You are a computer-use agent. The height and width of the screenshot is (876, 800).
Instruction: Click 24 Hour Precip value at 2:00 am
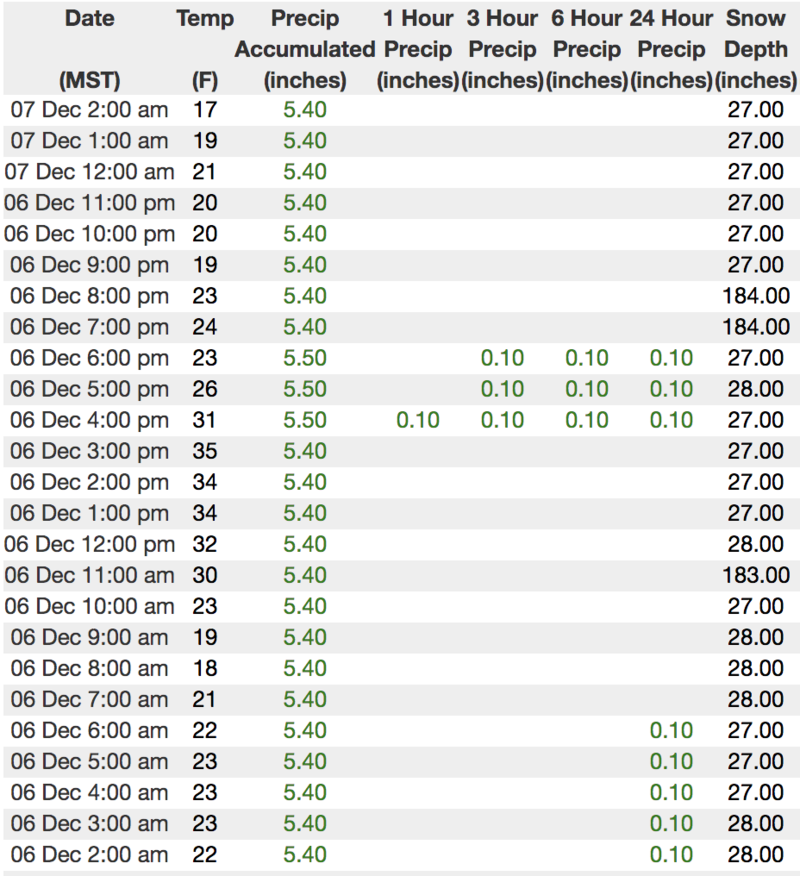pyautogui.click(x=671, y=855)
